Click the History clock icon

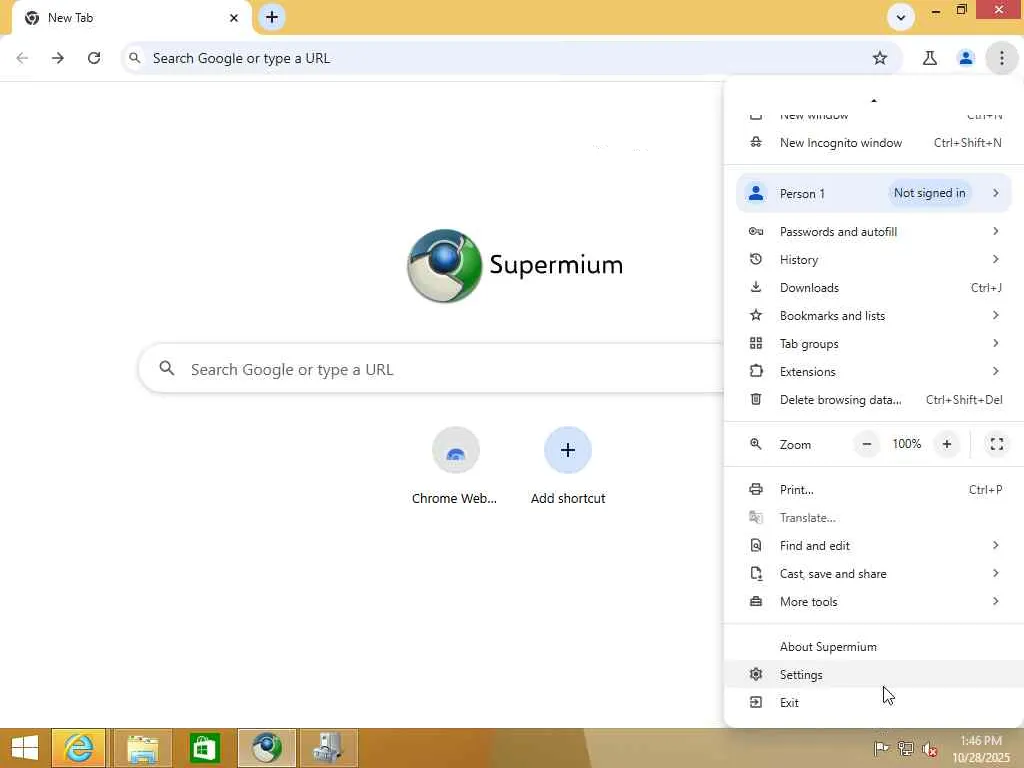(756, 259)
